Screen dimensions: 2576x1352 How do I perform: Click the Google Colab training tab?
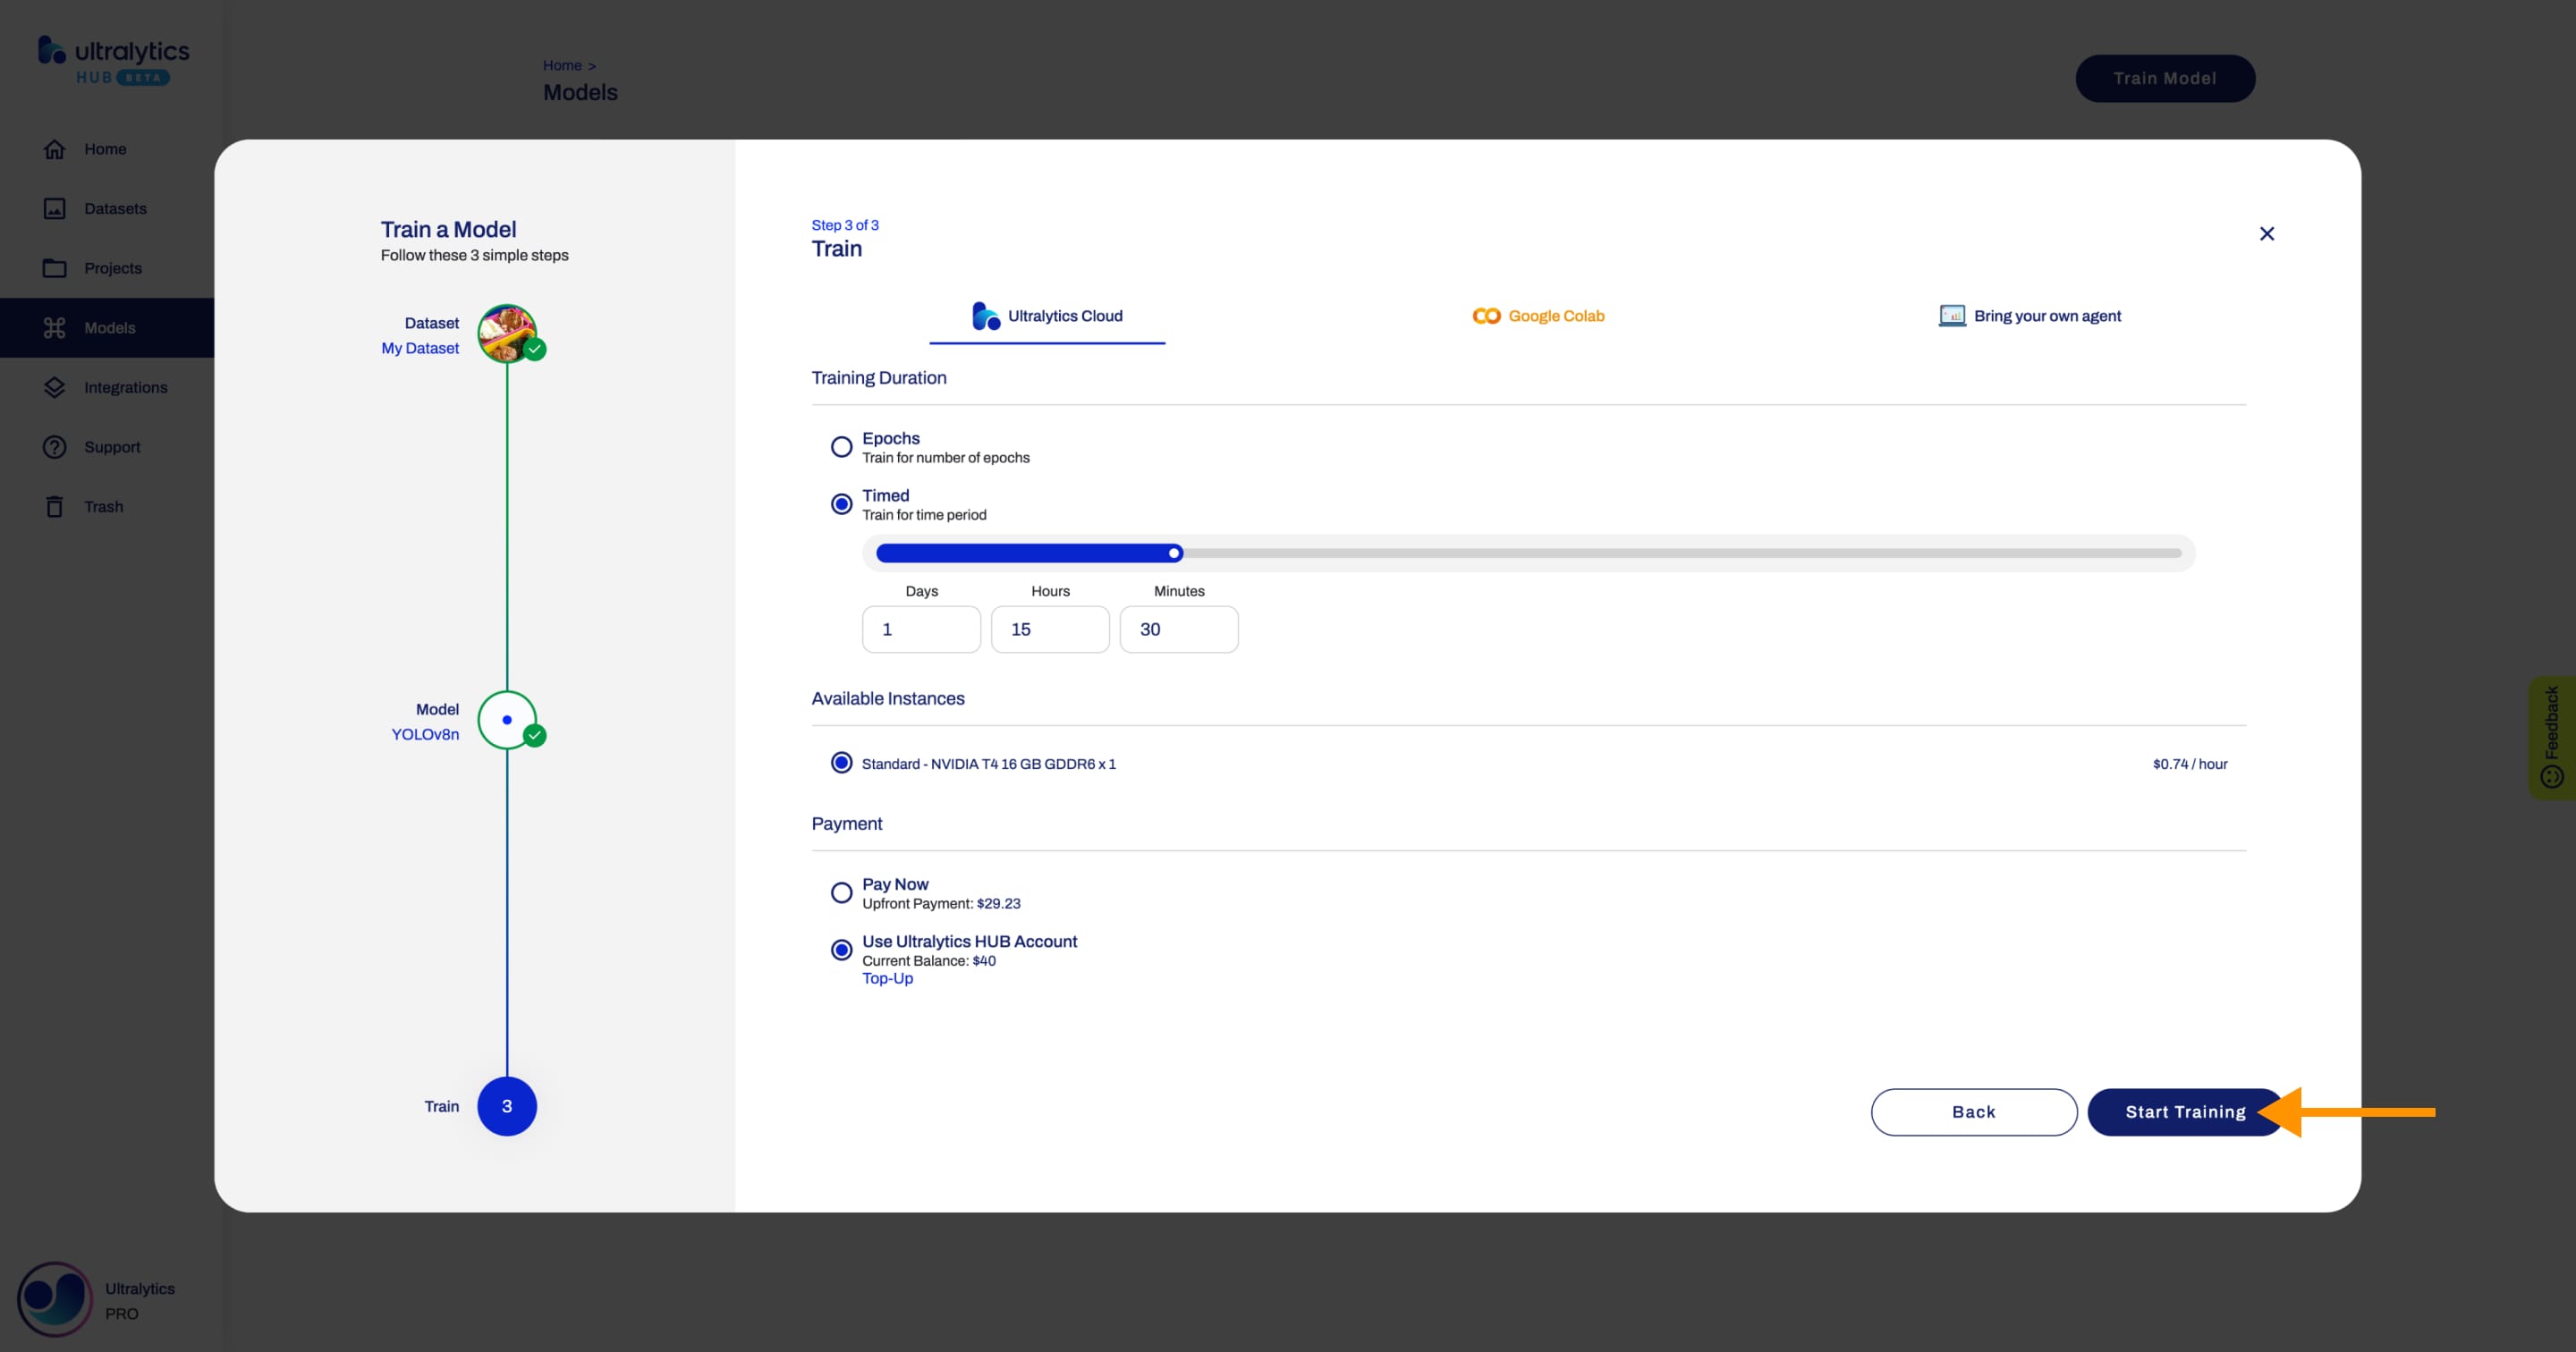1535,315
